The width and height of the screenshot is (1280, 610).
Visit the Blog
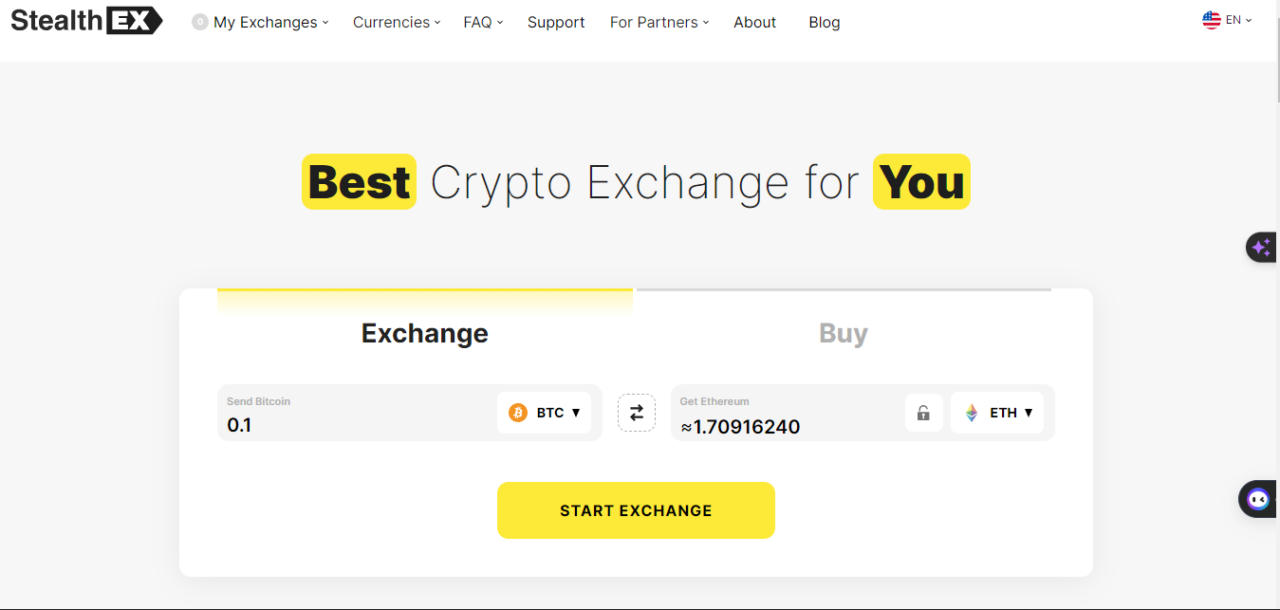[824, 21]
